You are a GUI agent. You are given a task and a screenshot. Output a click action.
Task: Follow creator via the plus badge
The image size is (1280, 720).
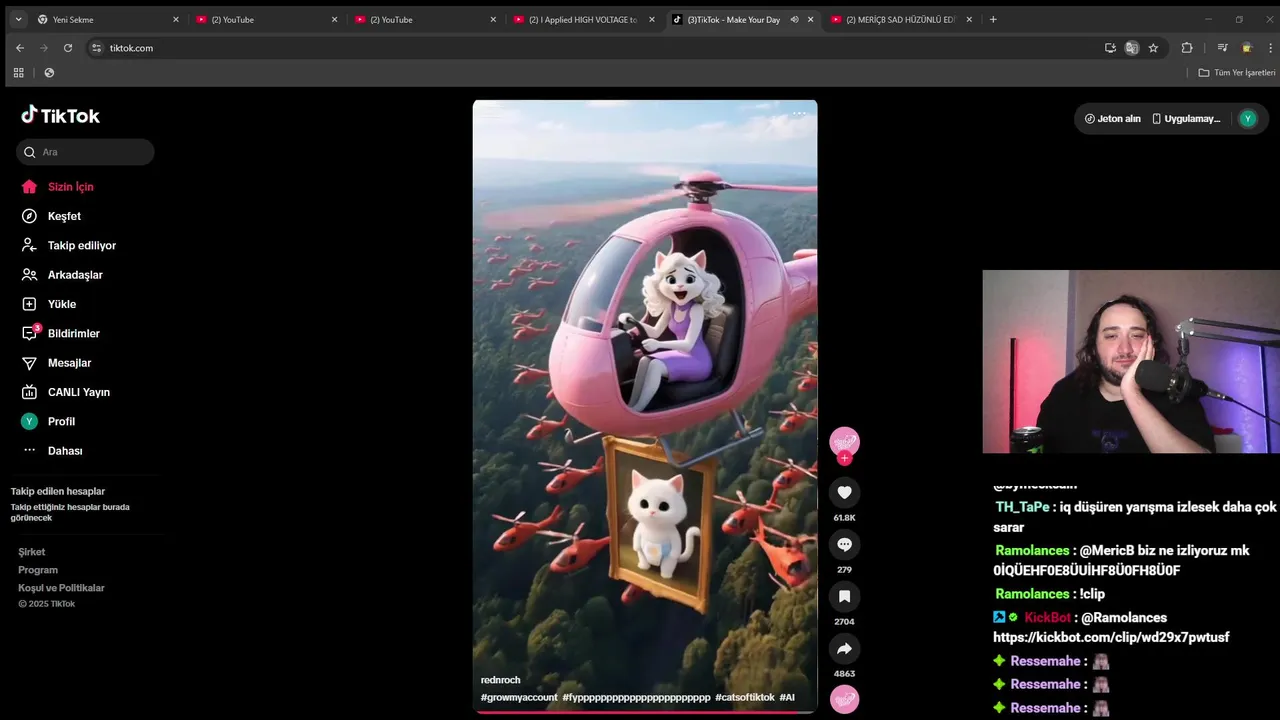[x=844, y=458]
